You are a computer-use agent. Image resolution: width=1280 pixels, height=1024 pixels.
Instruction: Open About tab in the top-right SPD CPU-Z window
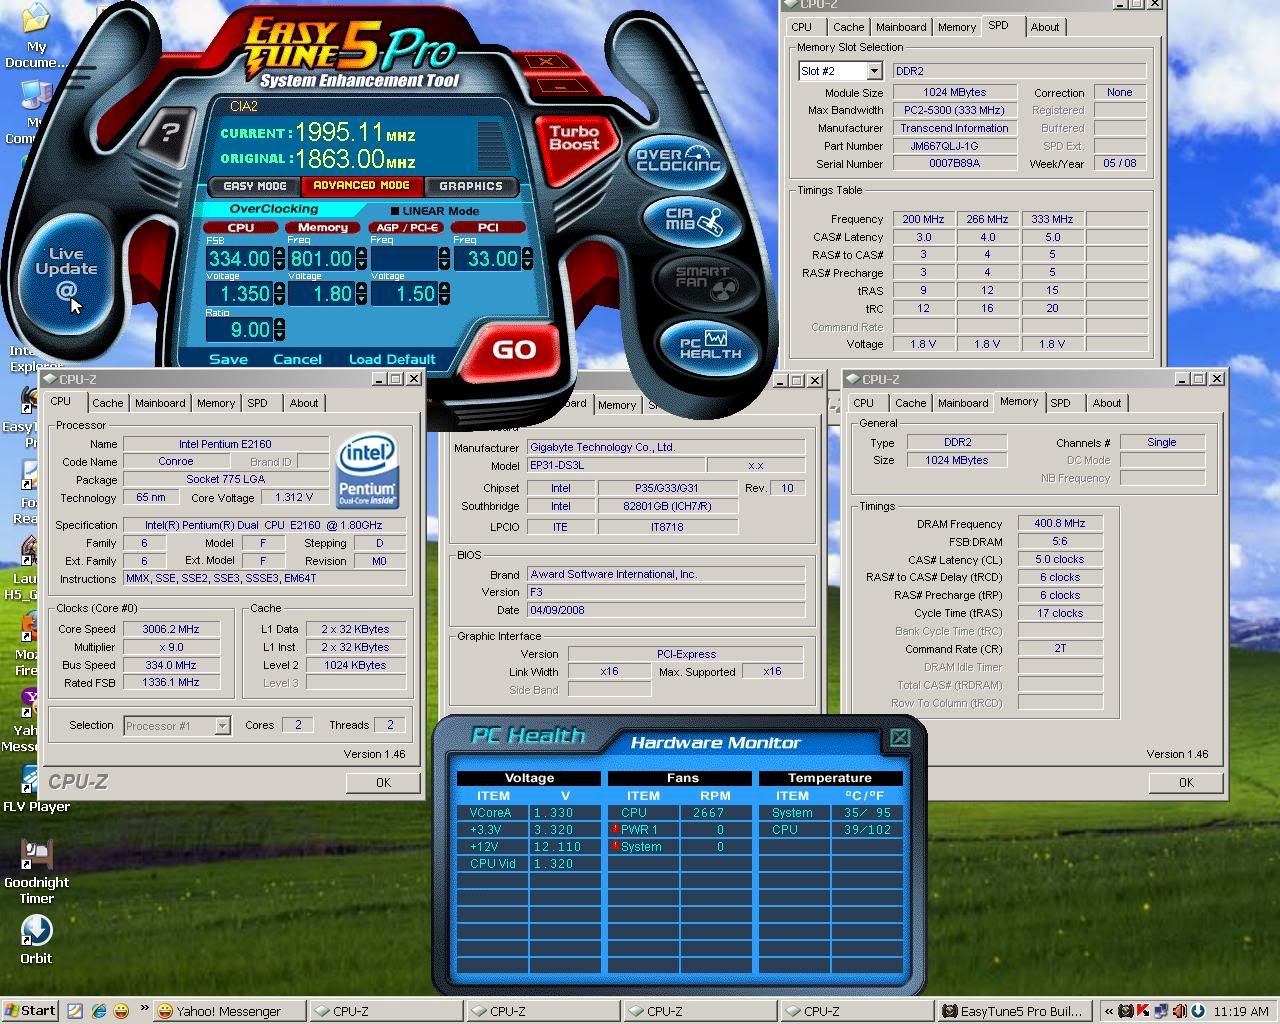[x=1045, y=27]
